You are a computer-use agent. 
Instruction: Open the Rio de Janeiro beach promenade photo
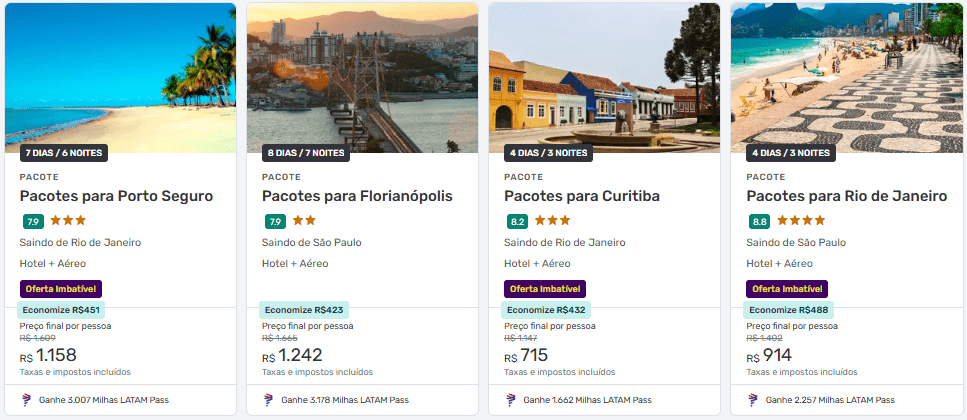847,78
